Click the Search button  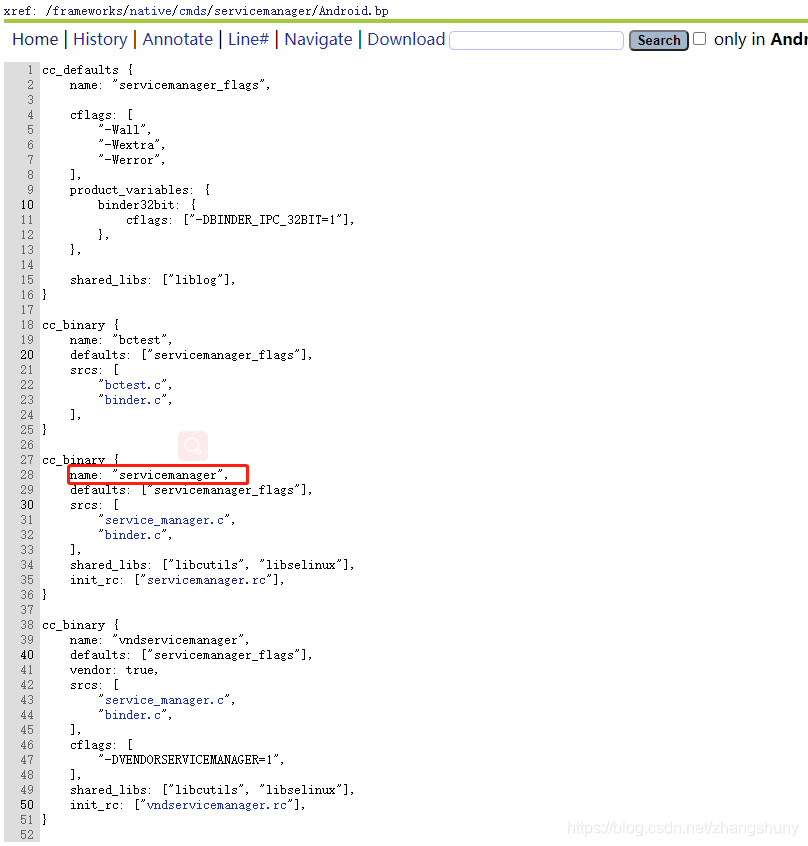[x=659, y=40]
